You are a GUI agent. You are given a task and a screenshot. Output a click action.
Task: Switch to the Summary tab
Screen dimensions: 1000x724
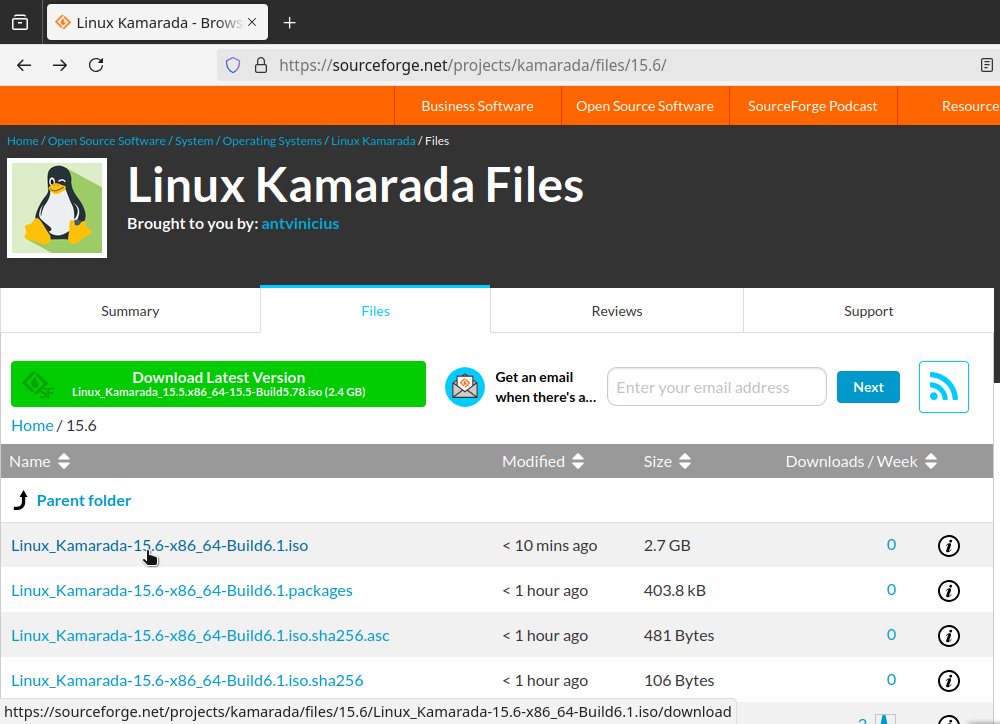[130, 311]
